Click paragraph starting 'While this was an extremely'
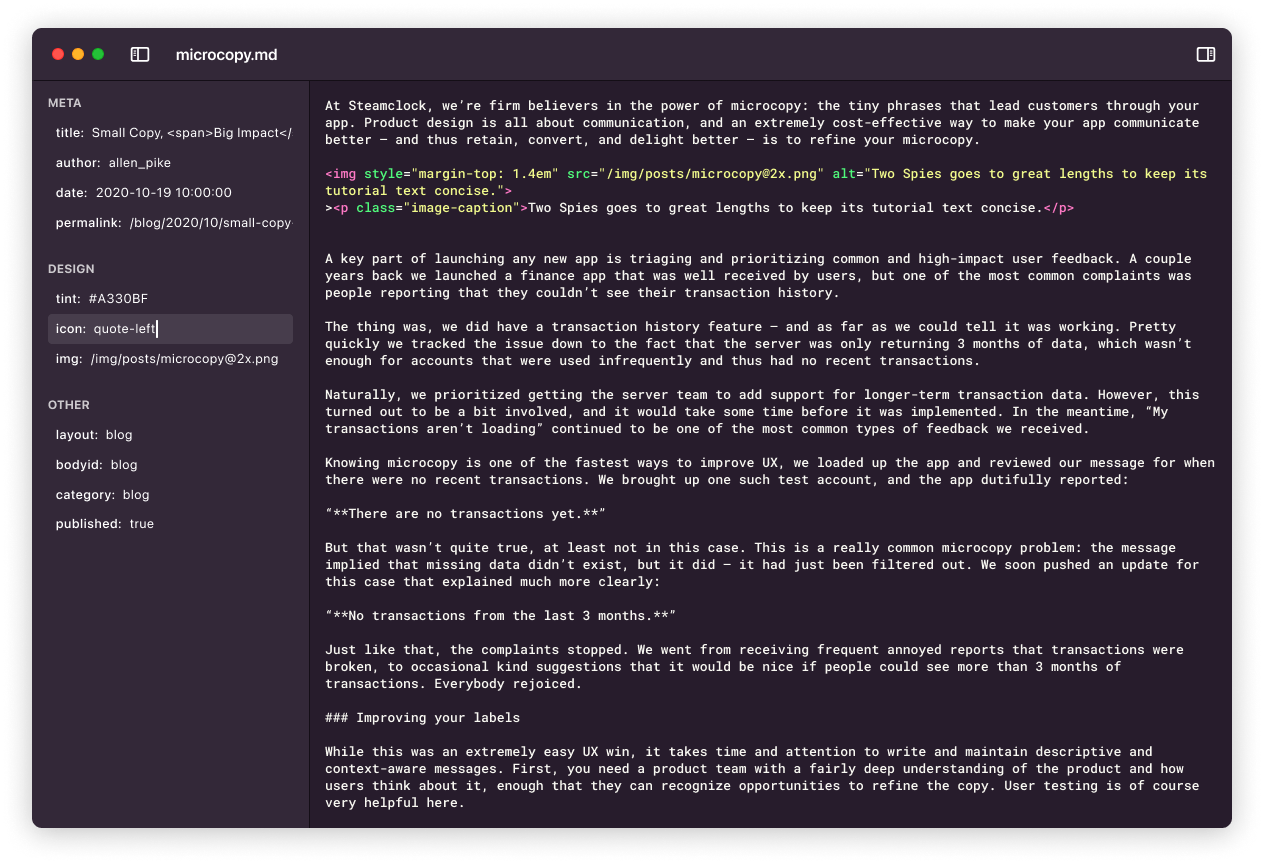Image resolution: width=1264 pixels, height=864 pixels. 762,777
